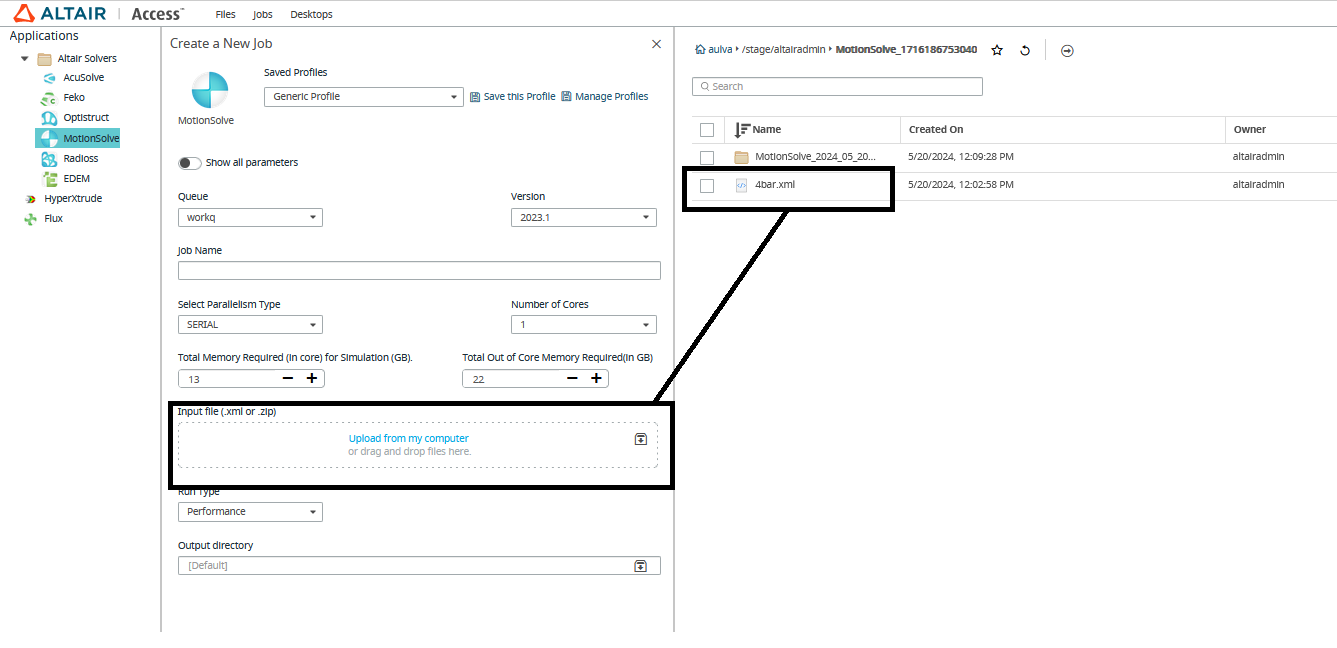Select AcuSolve in the Applications tree
The image size is (1337, 648).
83,77
